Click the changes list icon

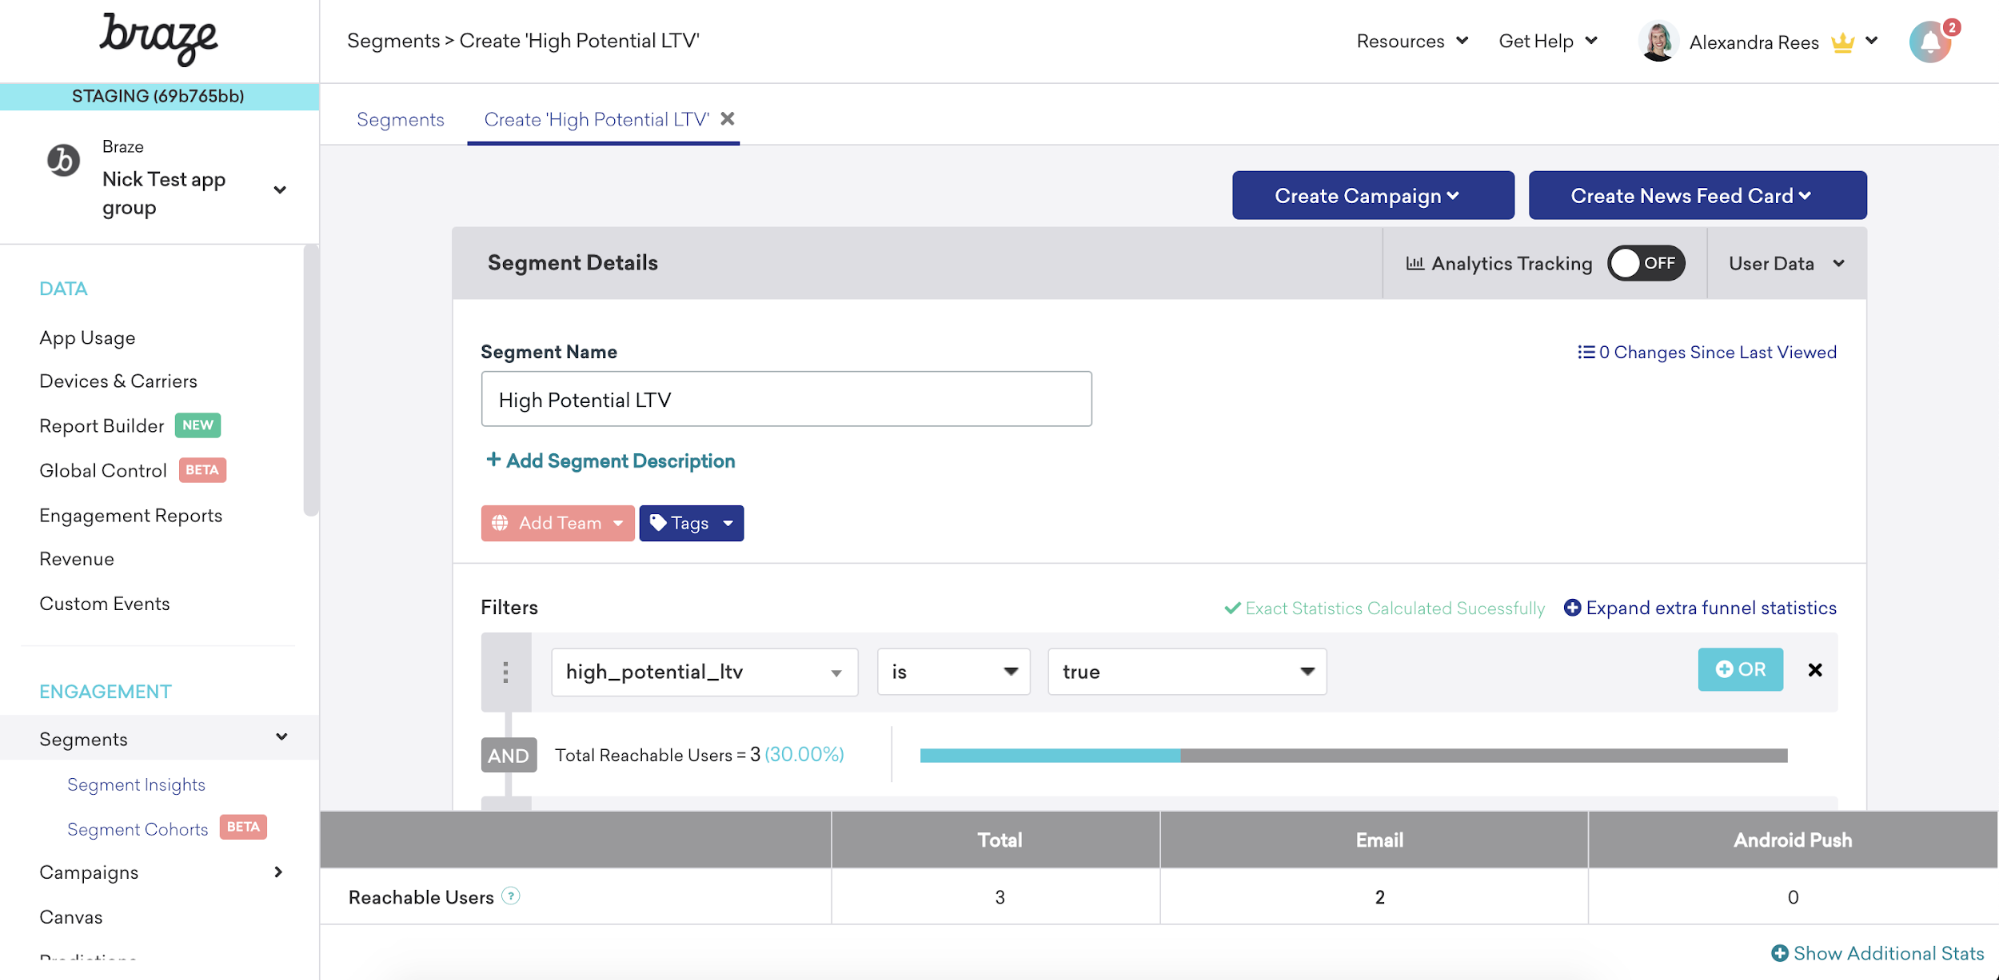tap(1586, 352)
